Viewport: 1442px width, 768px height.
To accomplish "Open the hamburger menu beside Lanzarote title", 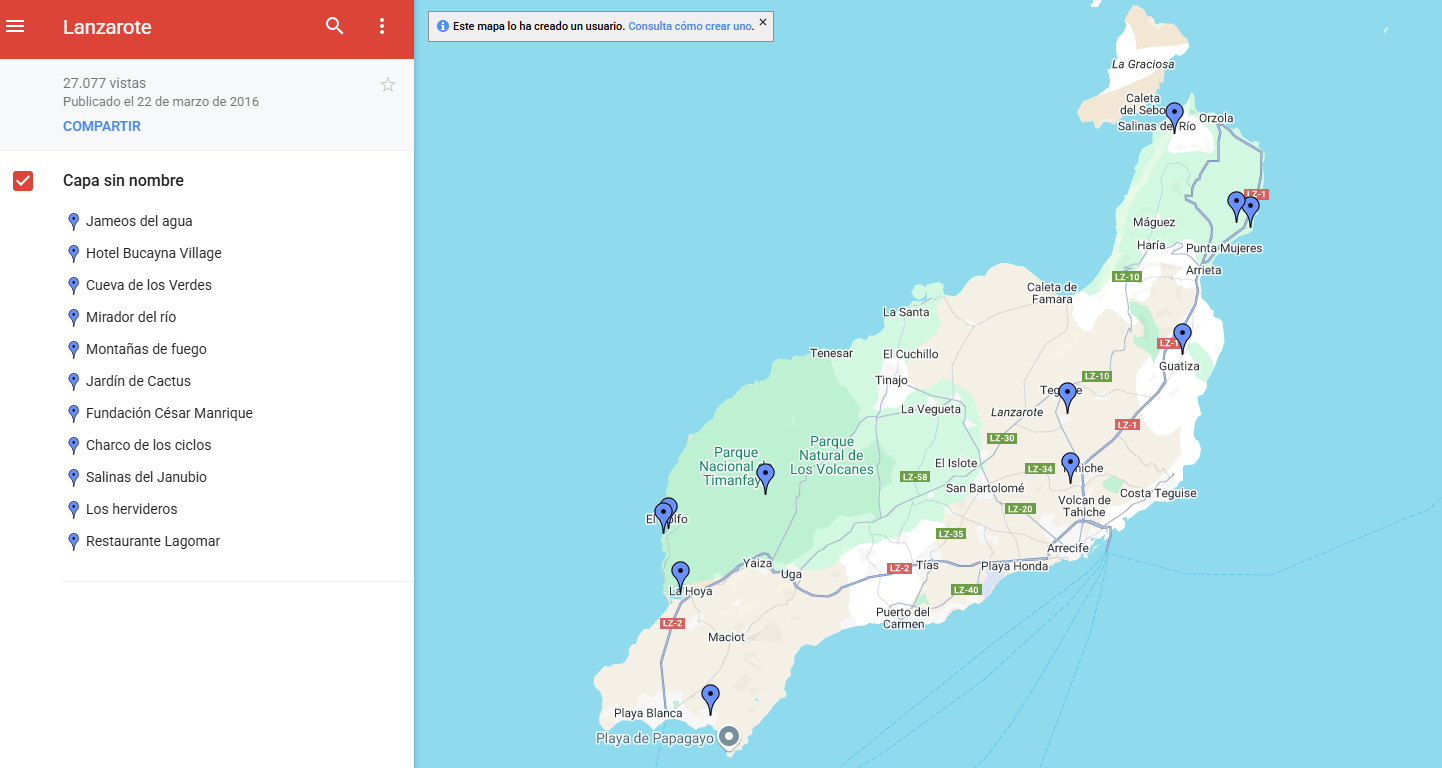I will (x=15, y=26).
